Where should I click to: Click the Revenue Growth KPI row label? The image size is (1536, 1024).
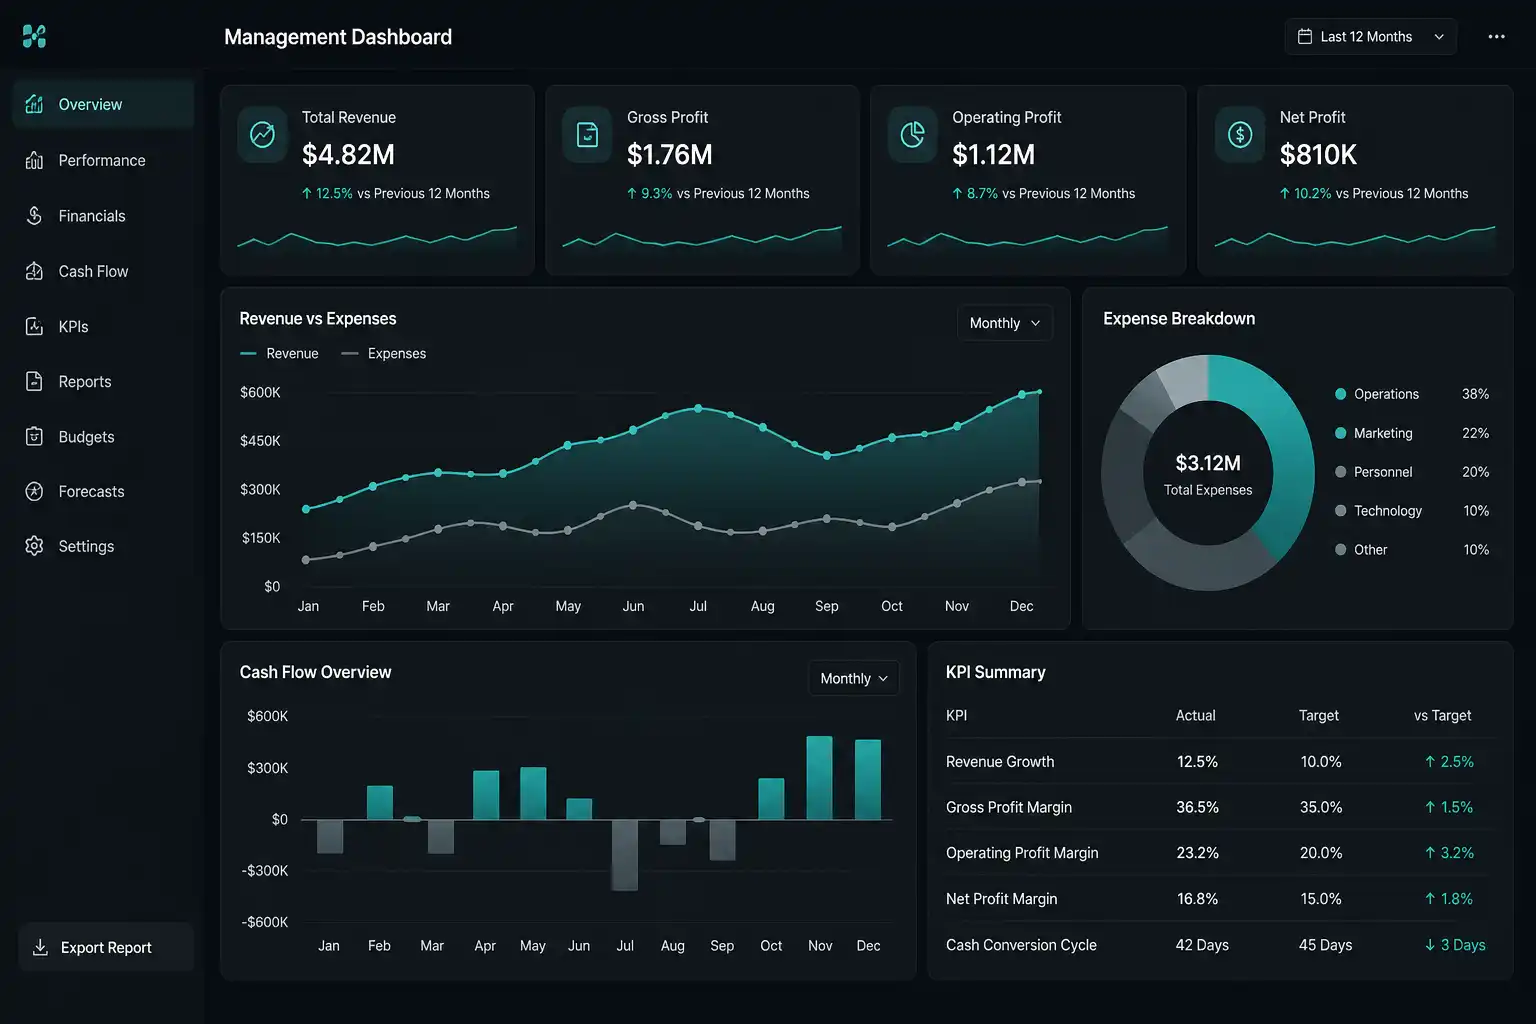point(1000,762)
